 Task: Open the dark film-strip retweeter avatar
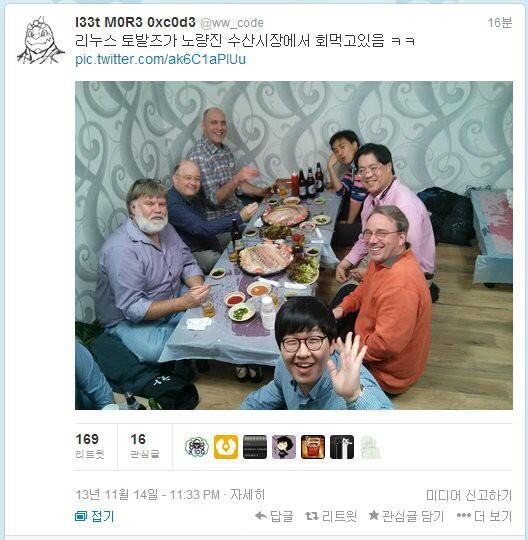coord(255,447)
